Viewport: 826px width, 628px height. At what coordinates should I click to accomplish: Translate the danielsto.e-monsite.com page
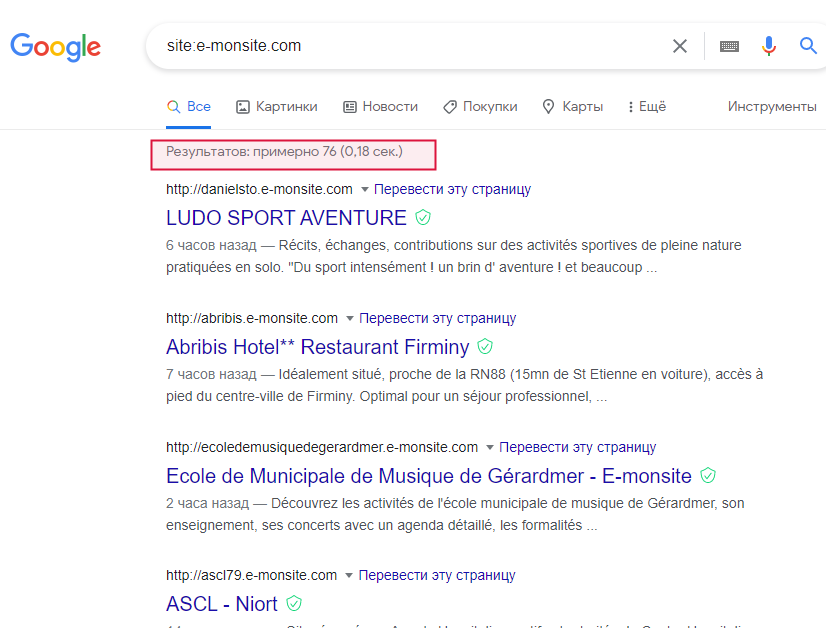[452, 189]
